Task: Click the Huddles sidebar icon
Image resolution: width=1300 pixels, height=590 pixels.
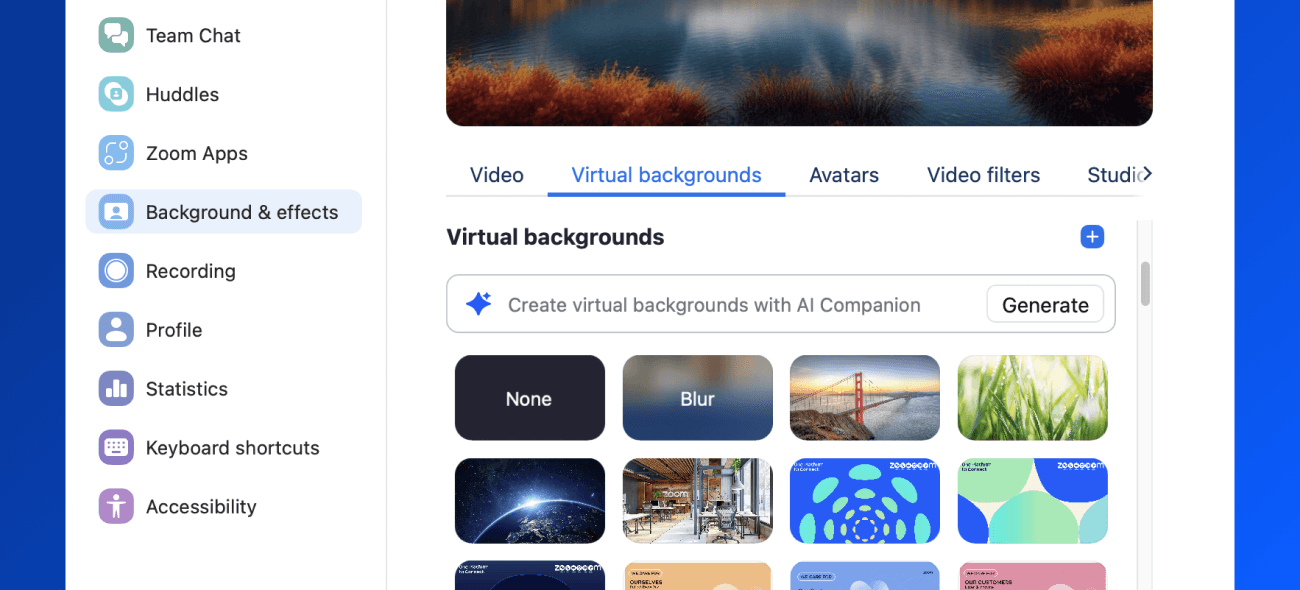Action: [116, 94]
